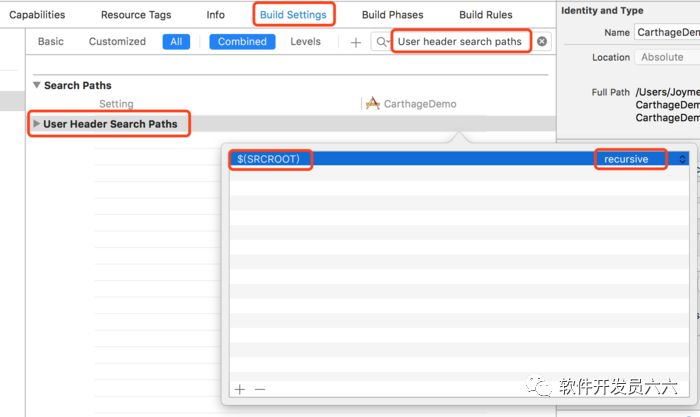Remove the selected search path entry

pyautogui.click(x=260, y=389)
